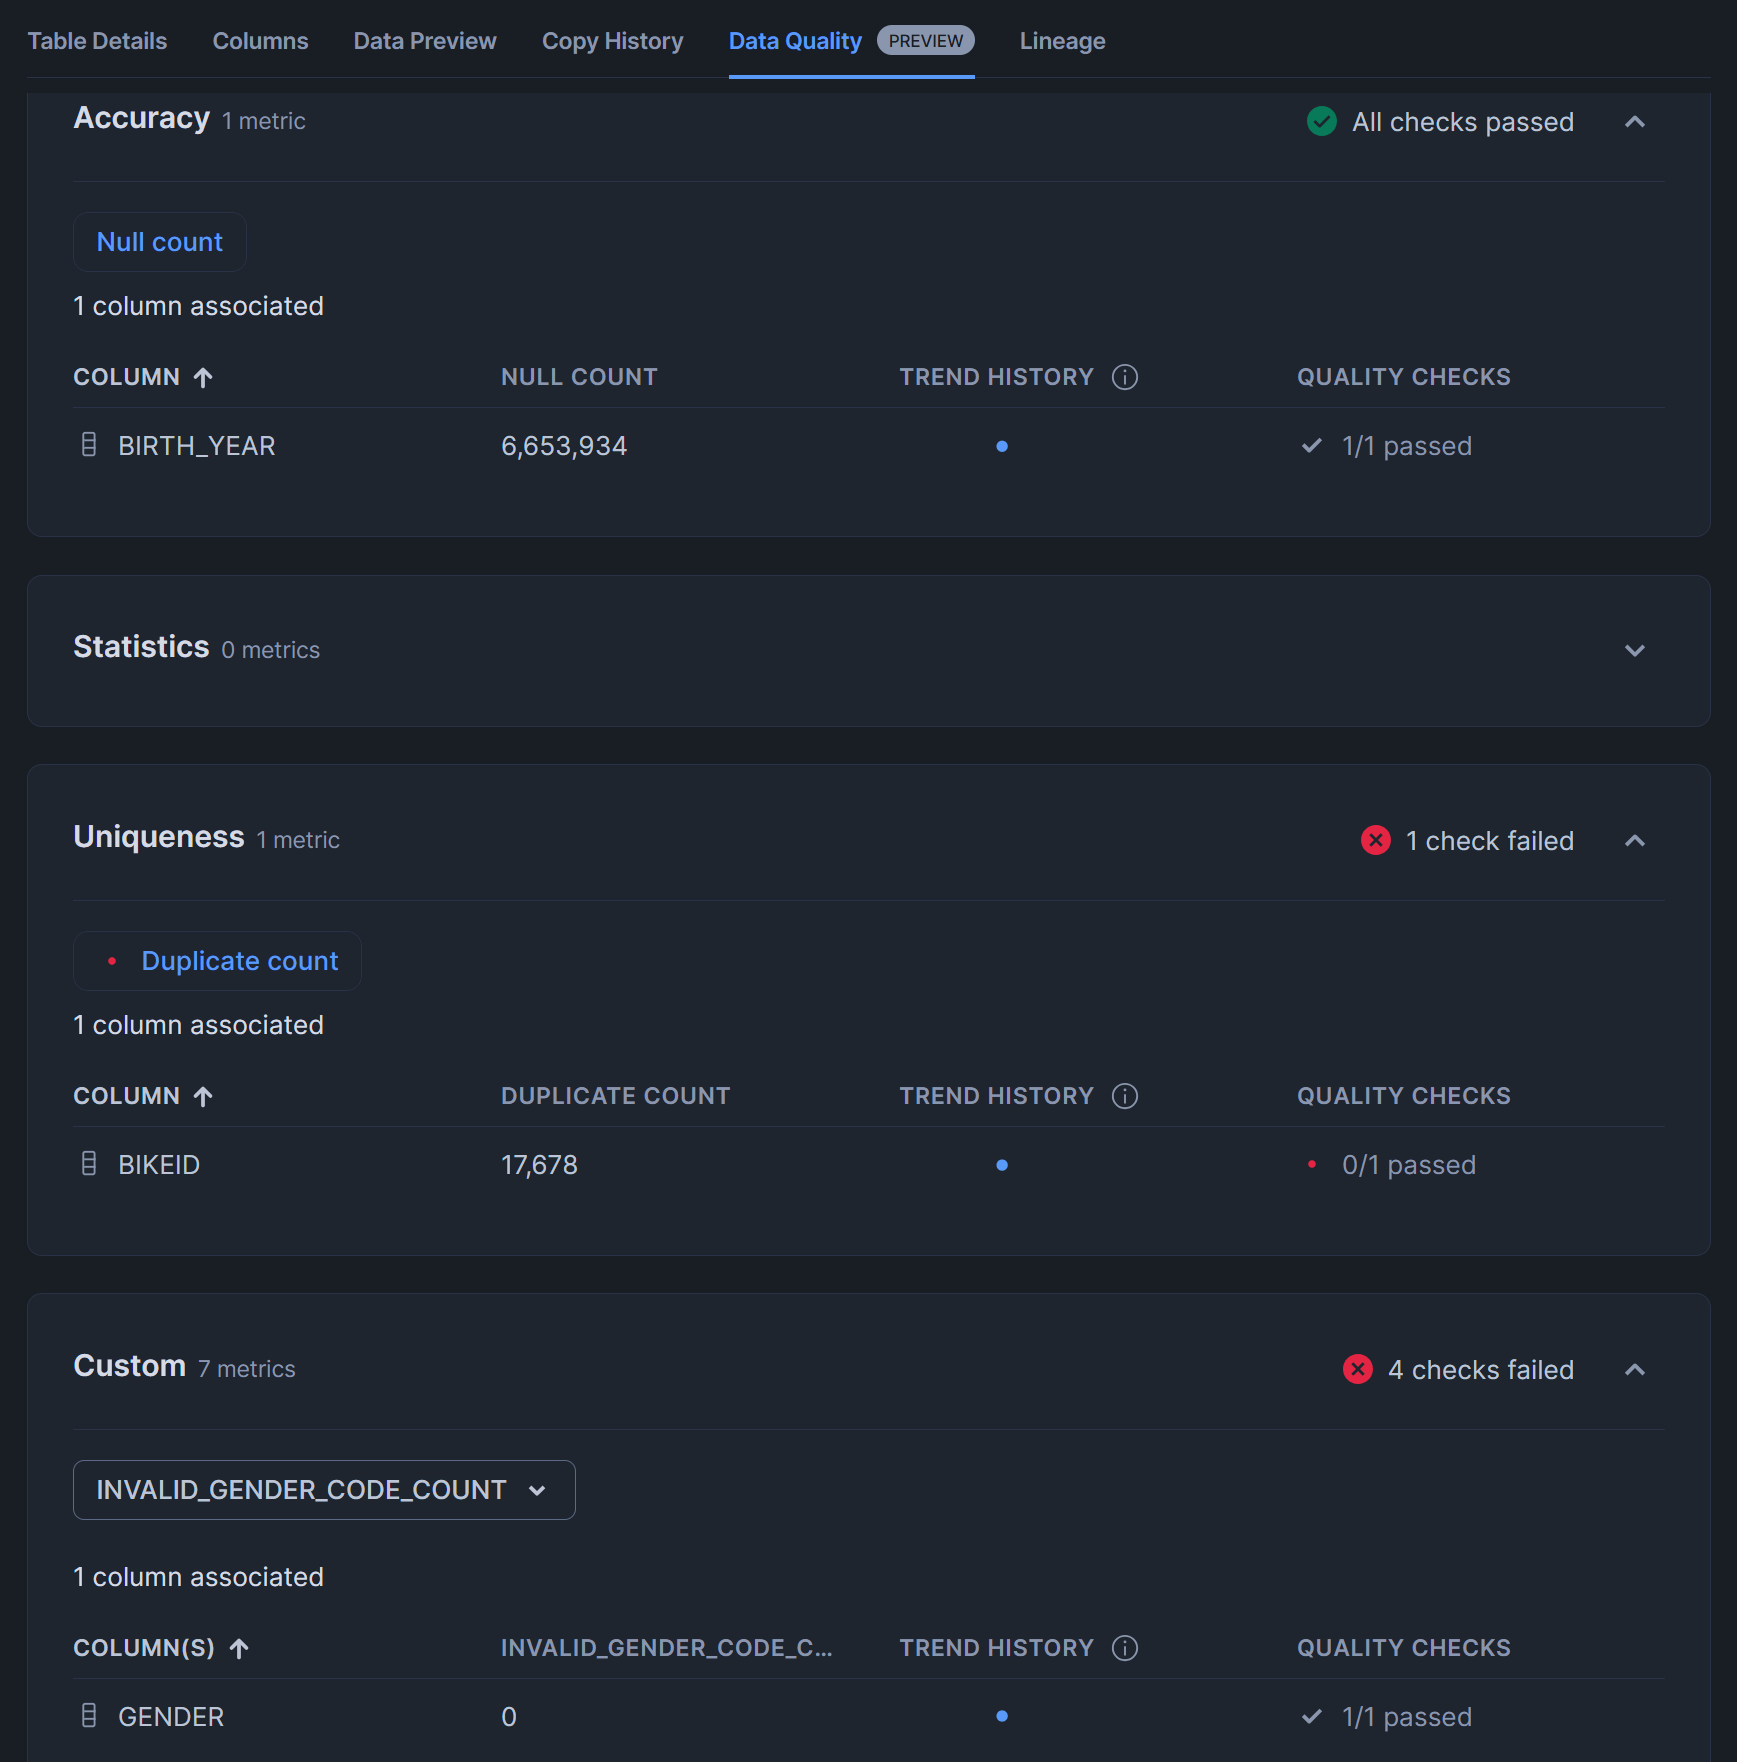Switch to the Columns tab

260,41
